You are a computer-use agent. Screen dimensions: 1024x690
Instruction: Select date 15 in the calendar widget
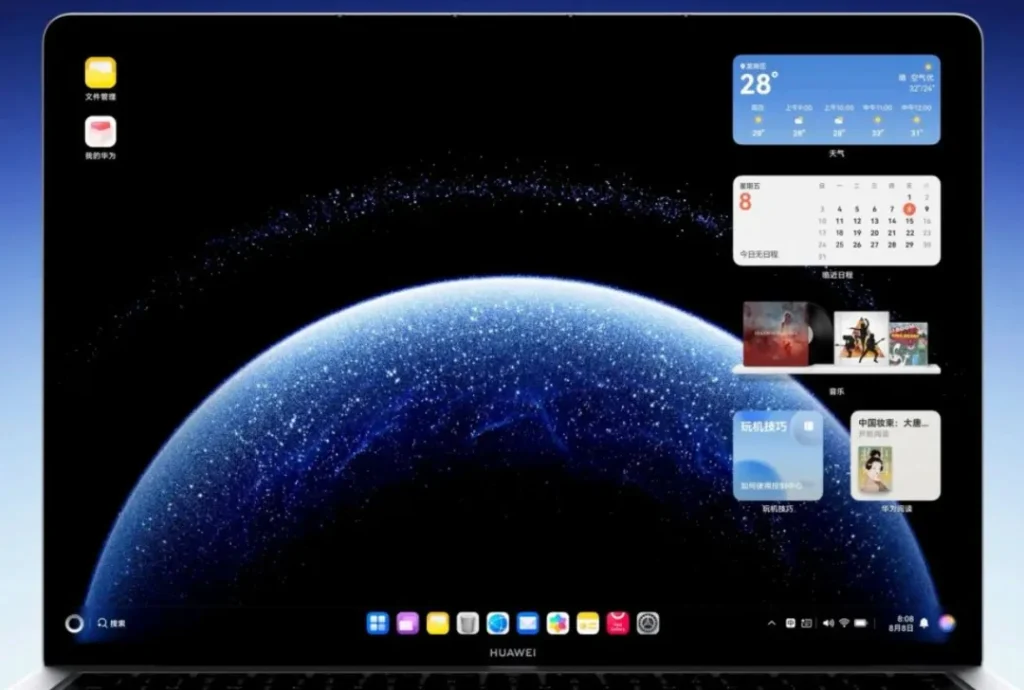[909, 221]
